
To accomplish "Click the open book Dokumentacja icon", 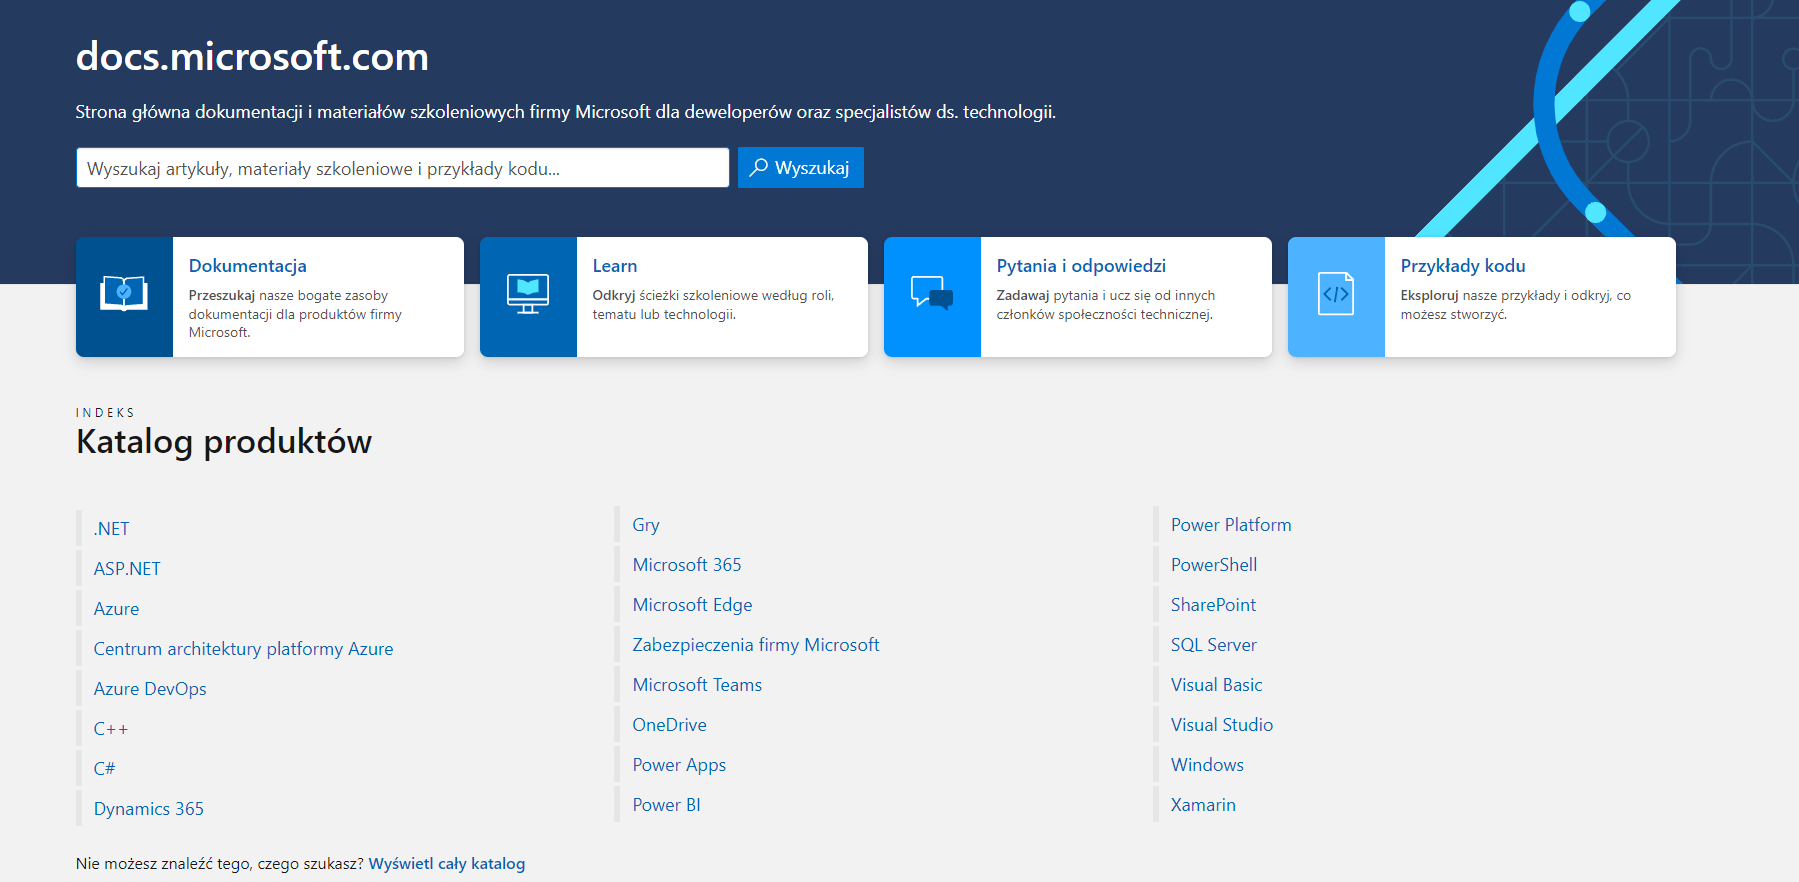I will point(124,294).
